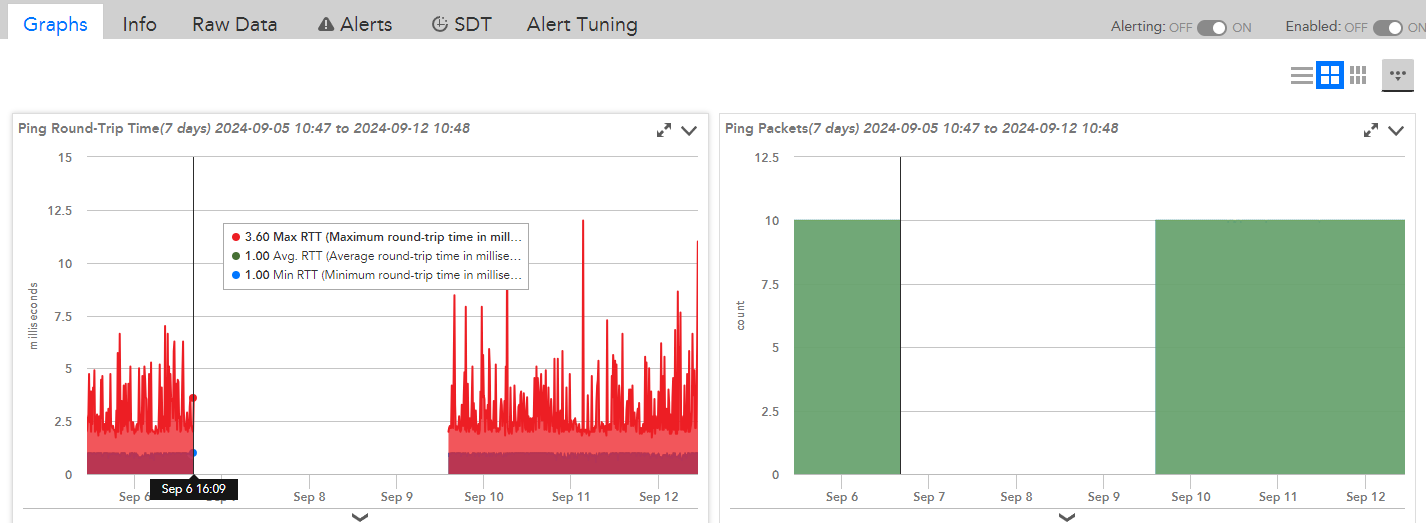Click the Ping Round-Trip Time graph title
The width and height of the screenshot is (1426, 523).
point(89,128)
